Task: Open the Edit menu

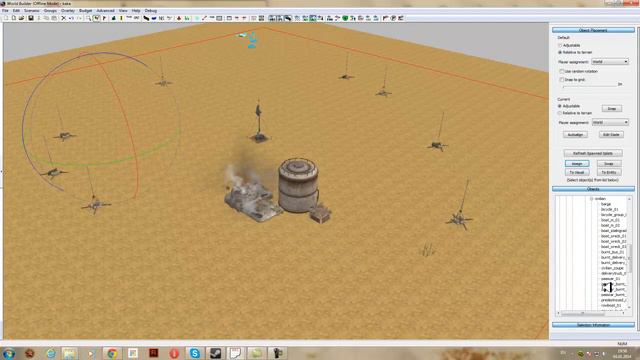Action: pos(16,11)
